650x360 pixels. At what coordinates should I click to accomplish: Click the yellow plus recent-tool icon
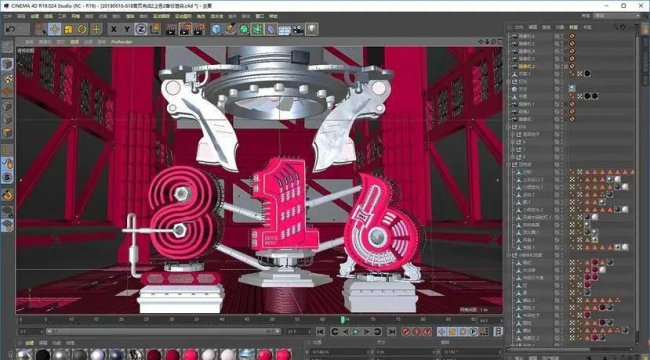[96, 29]
